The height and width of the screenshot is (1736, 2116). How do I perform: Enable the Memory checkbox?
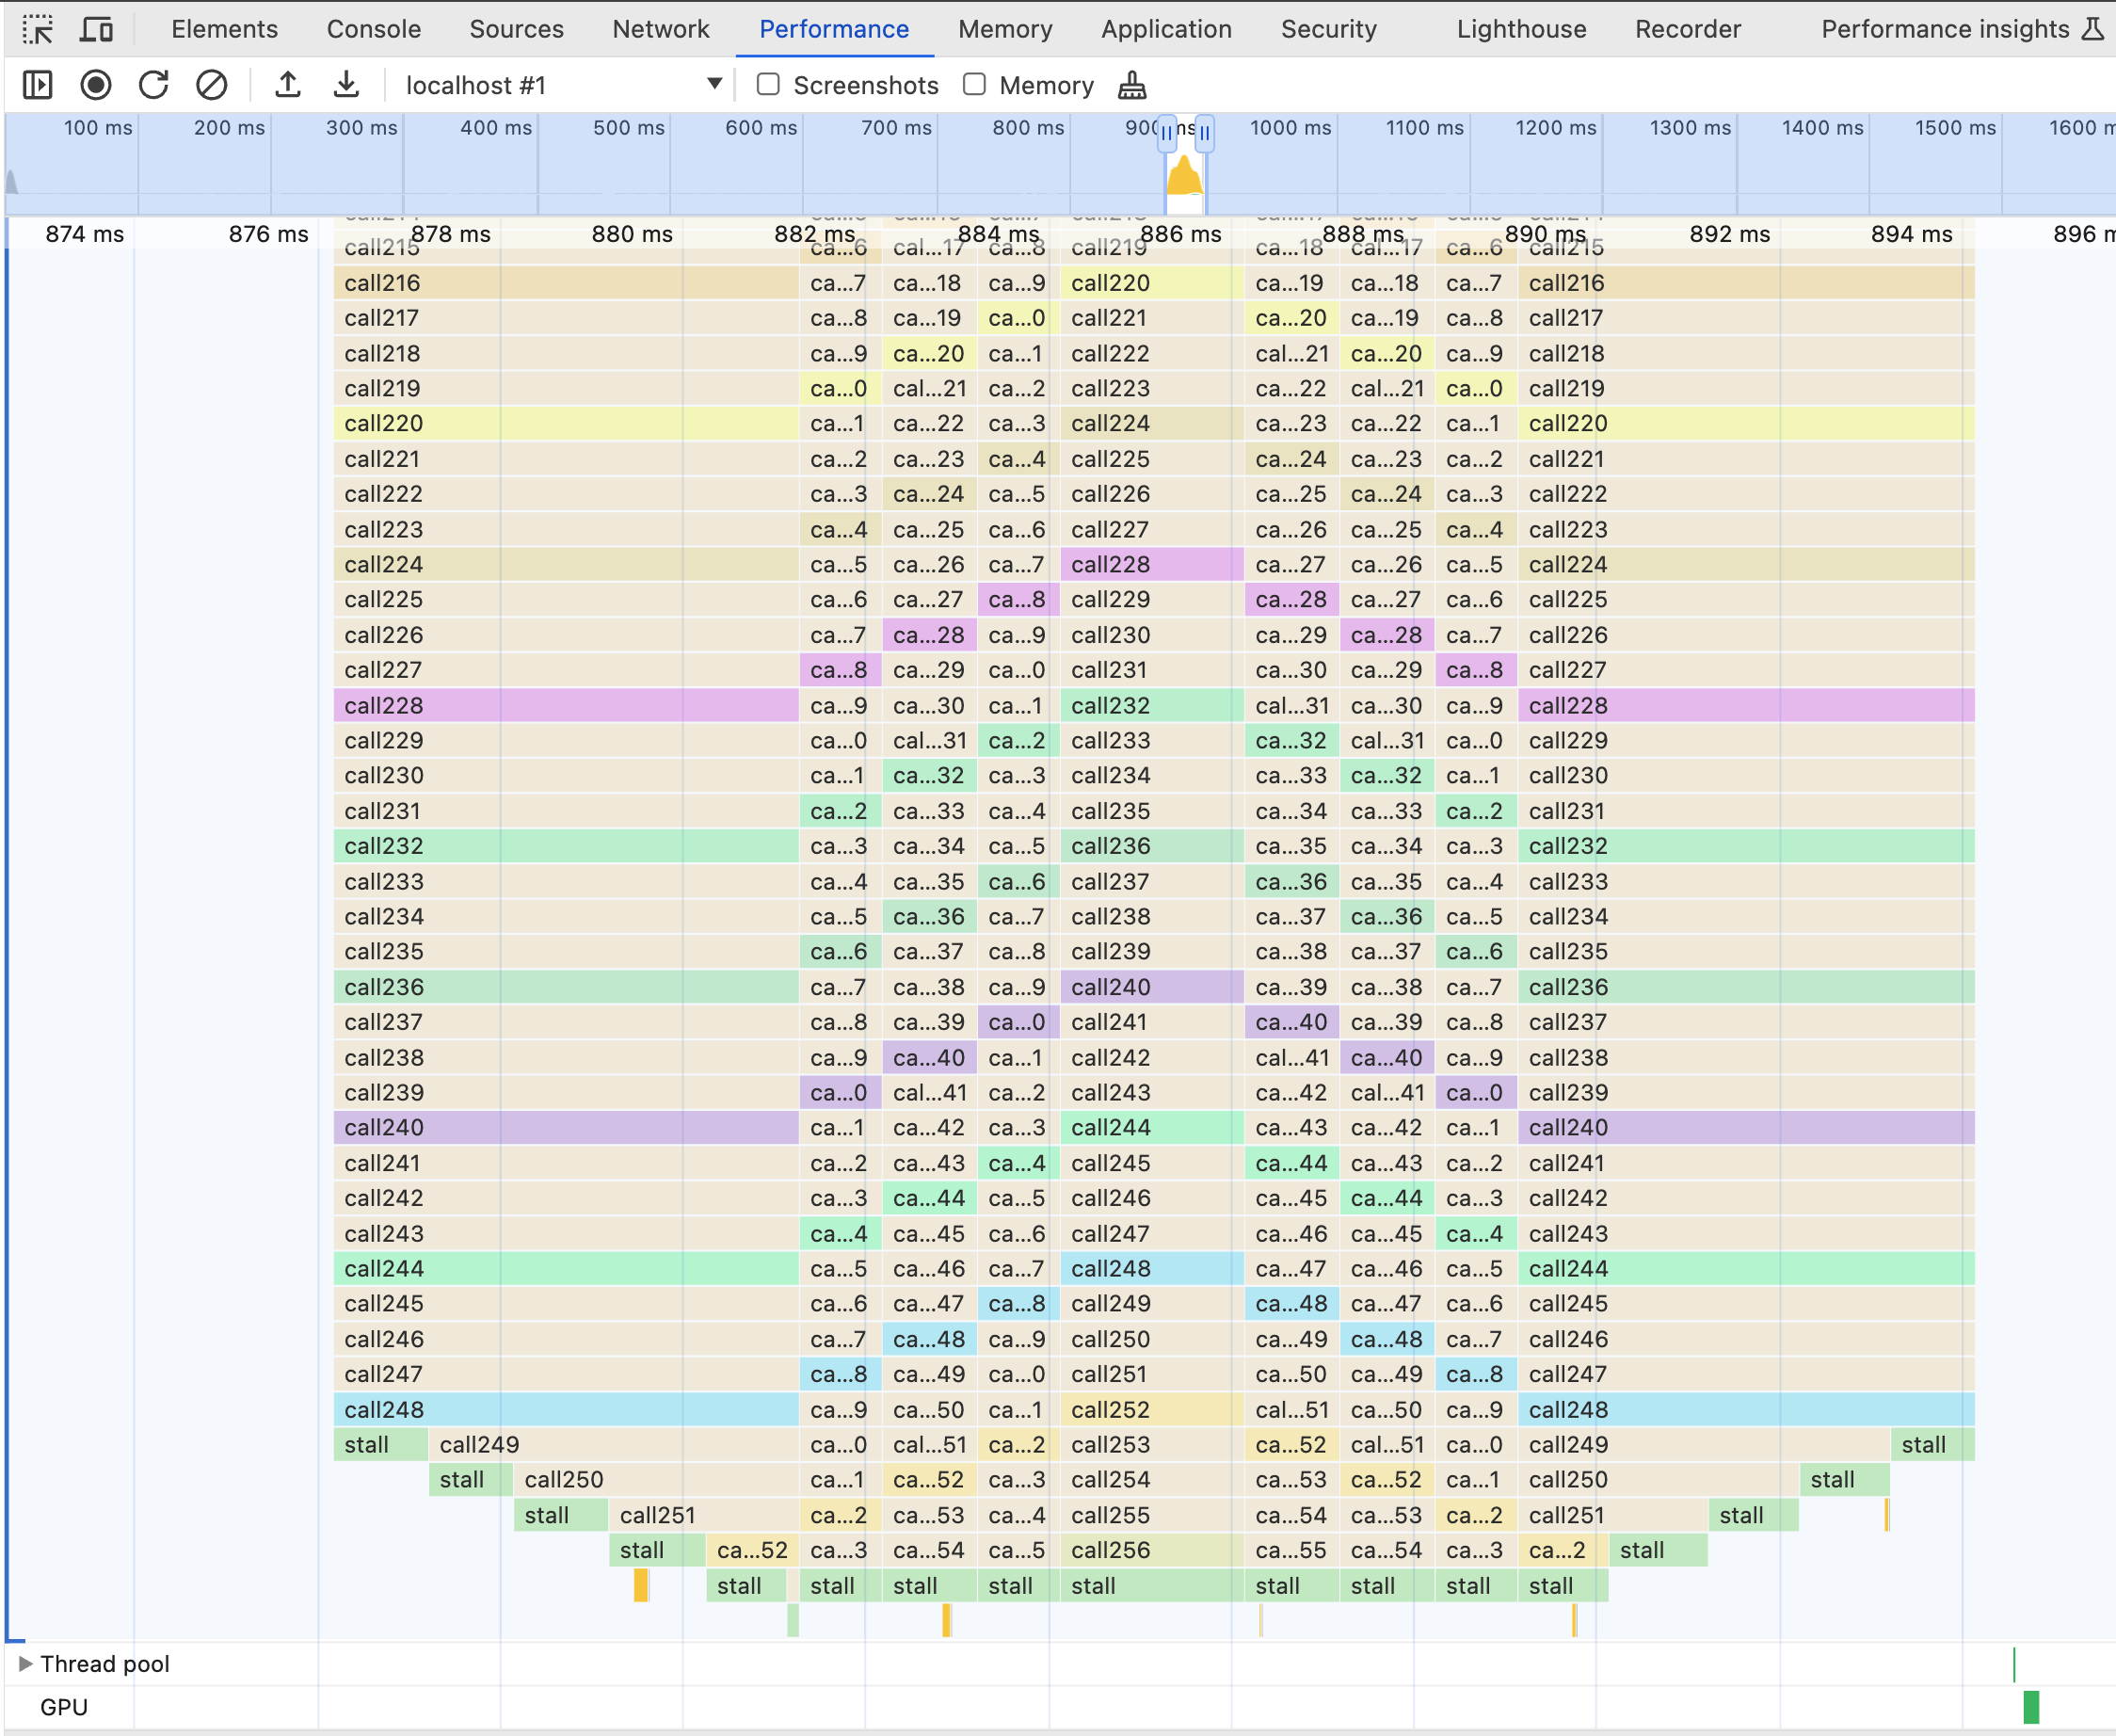click(x=974, y=84)
